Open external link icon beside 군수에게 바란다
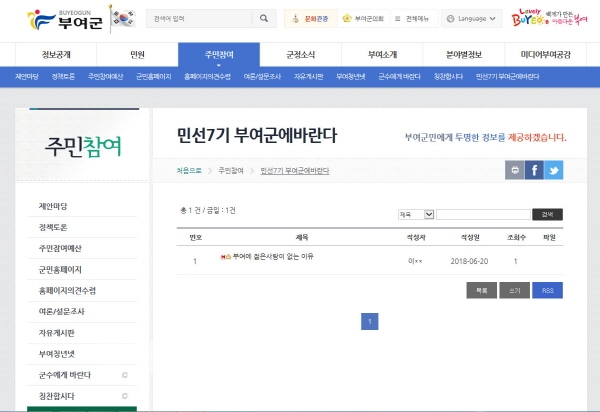 (125, 375)
